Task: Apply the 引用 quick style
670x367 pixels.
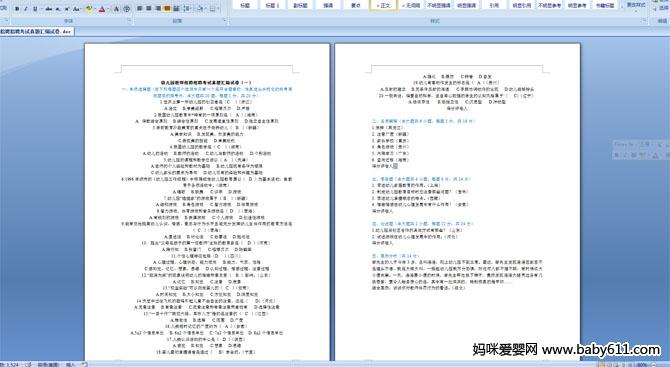Action: pos(494,5)
